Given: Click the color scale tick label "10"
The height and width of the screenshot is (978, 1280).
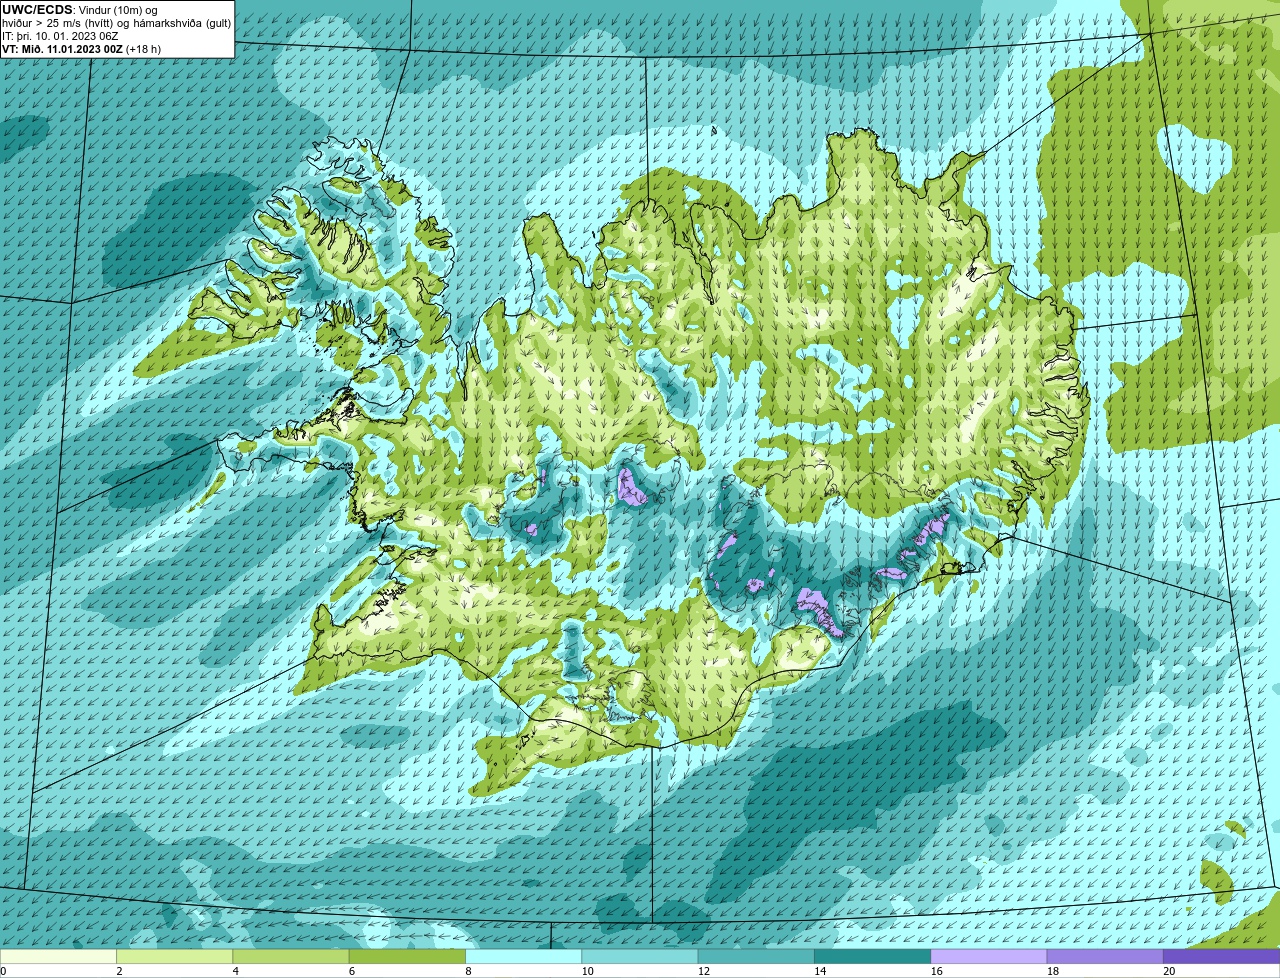Looking at the screenshot, I should (587, 971).
